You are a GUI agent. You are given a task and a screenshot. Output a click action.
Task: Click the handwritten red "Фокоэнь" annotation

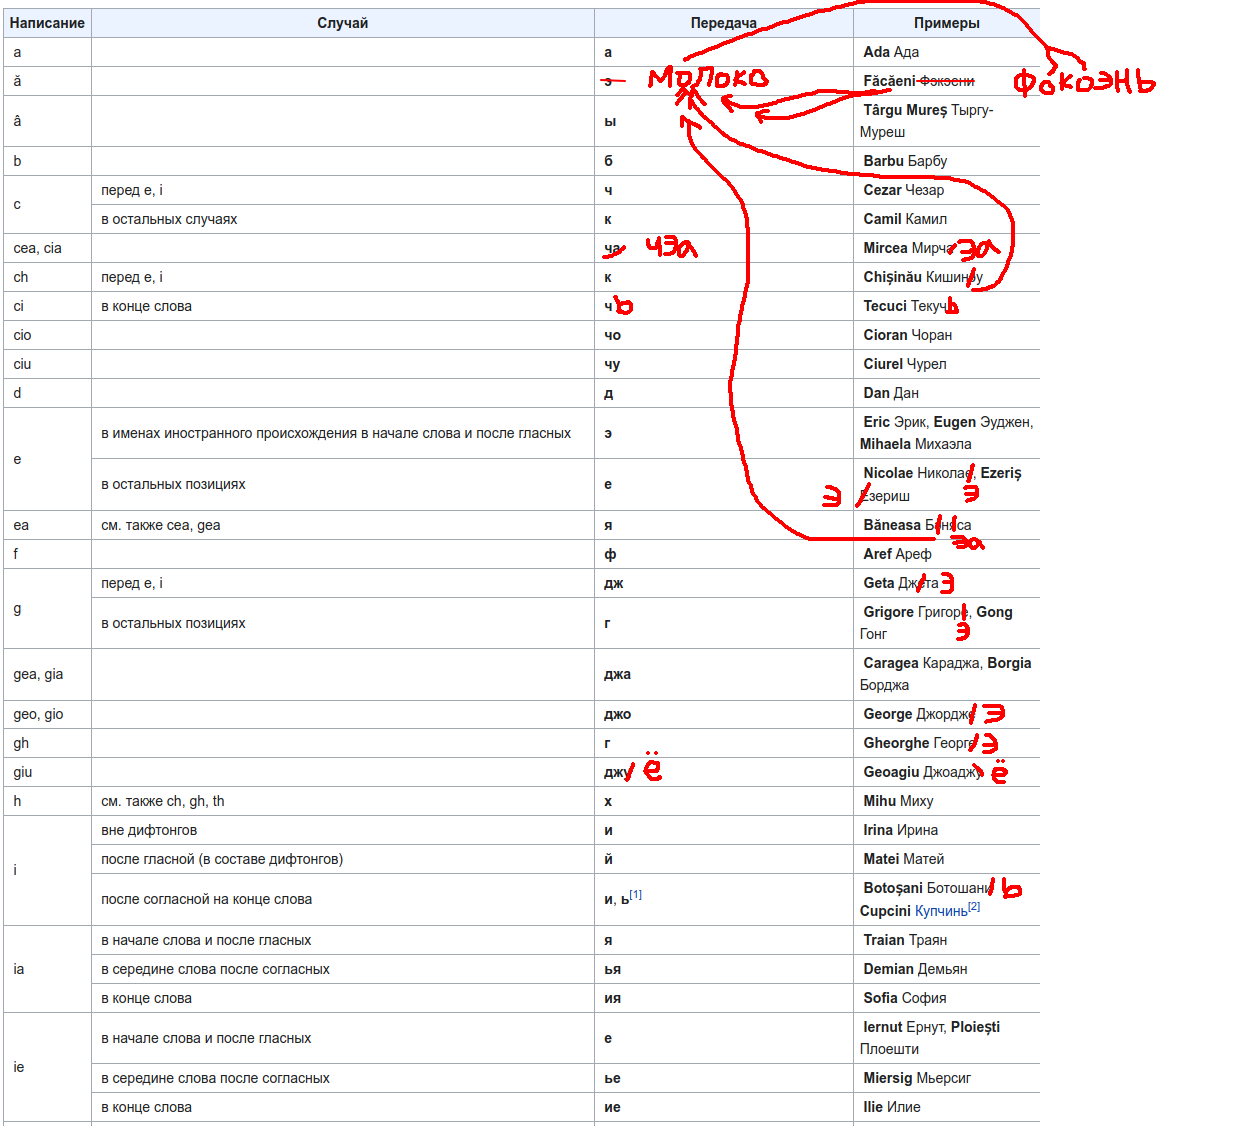pos(1084,83)
